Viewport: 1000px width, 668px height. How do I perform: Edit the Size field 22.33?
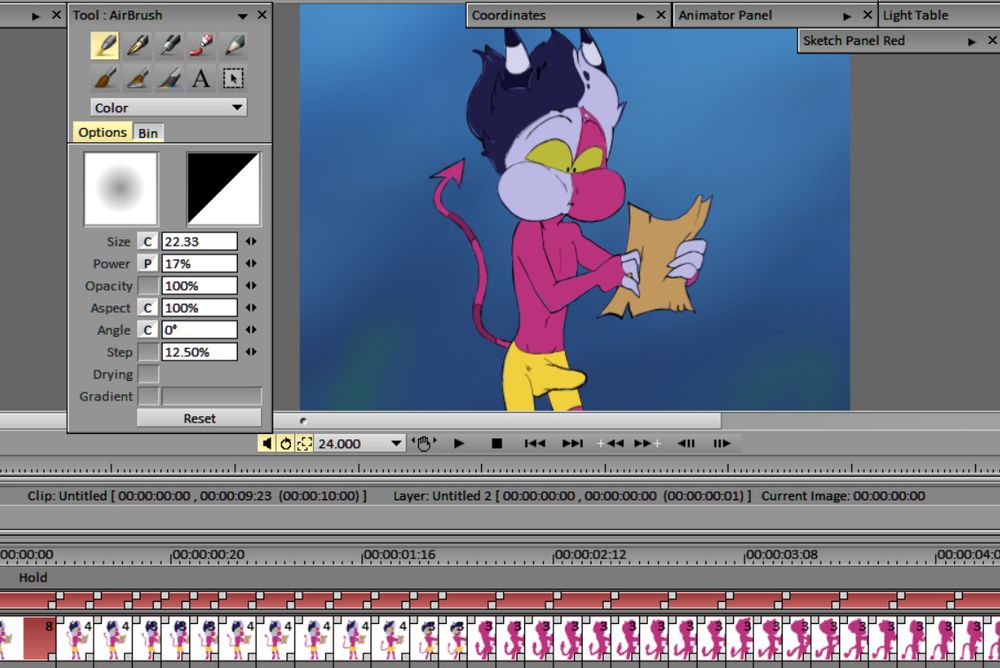click(199, 242)
